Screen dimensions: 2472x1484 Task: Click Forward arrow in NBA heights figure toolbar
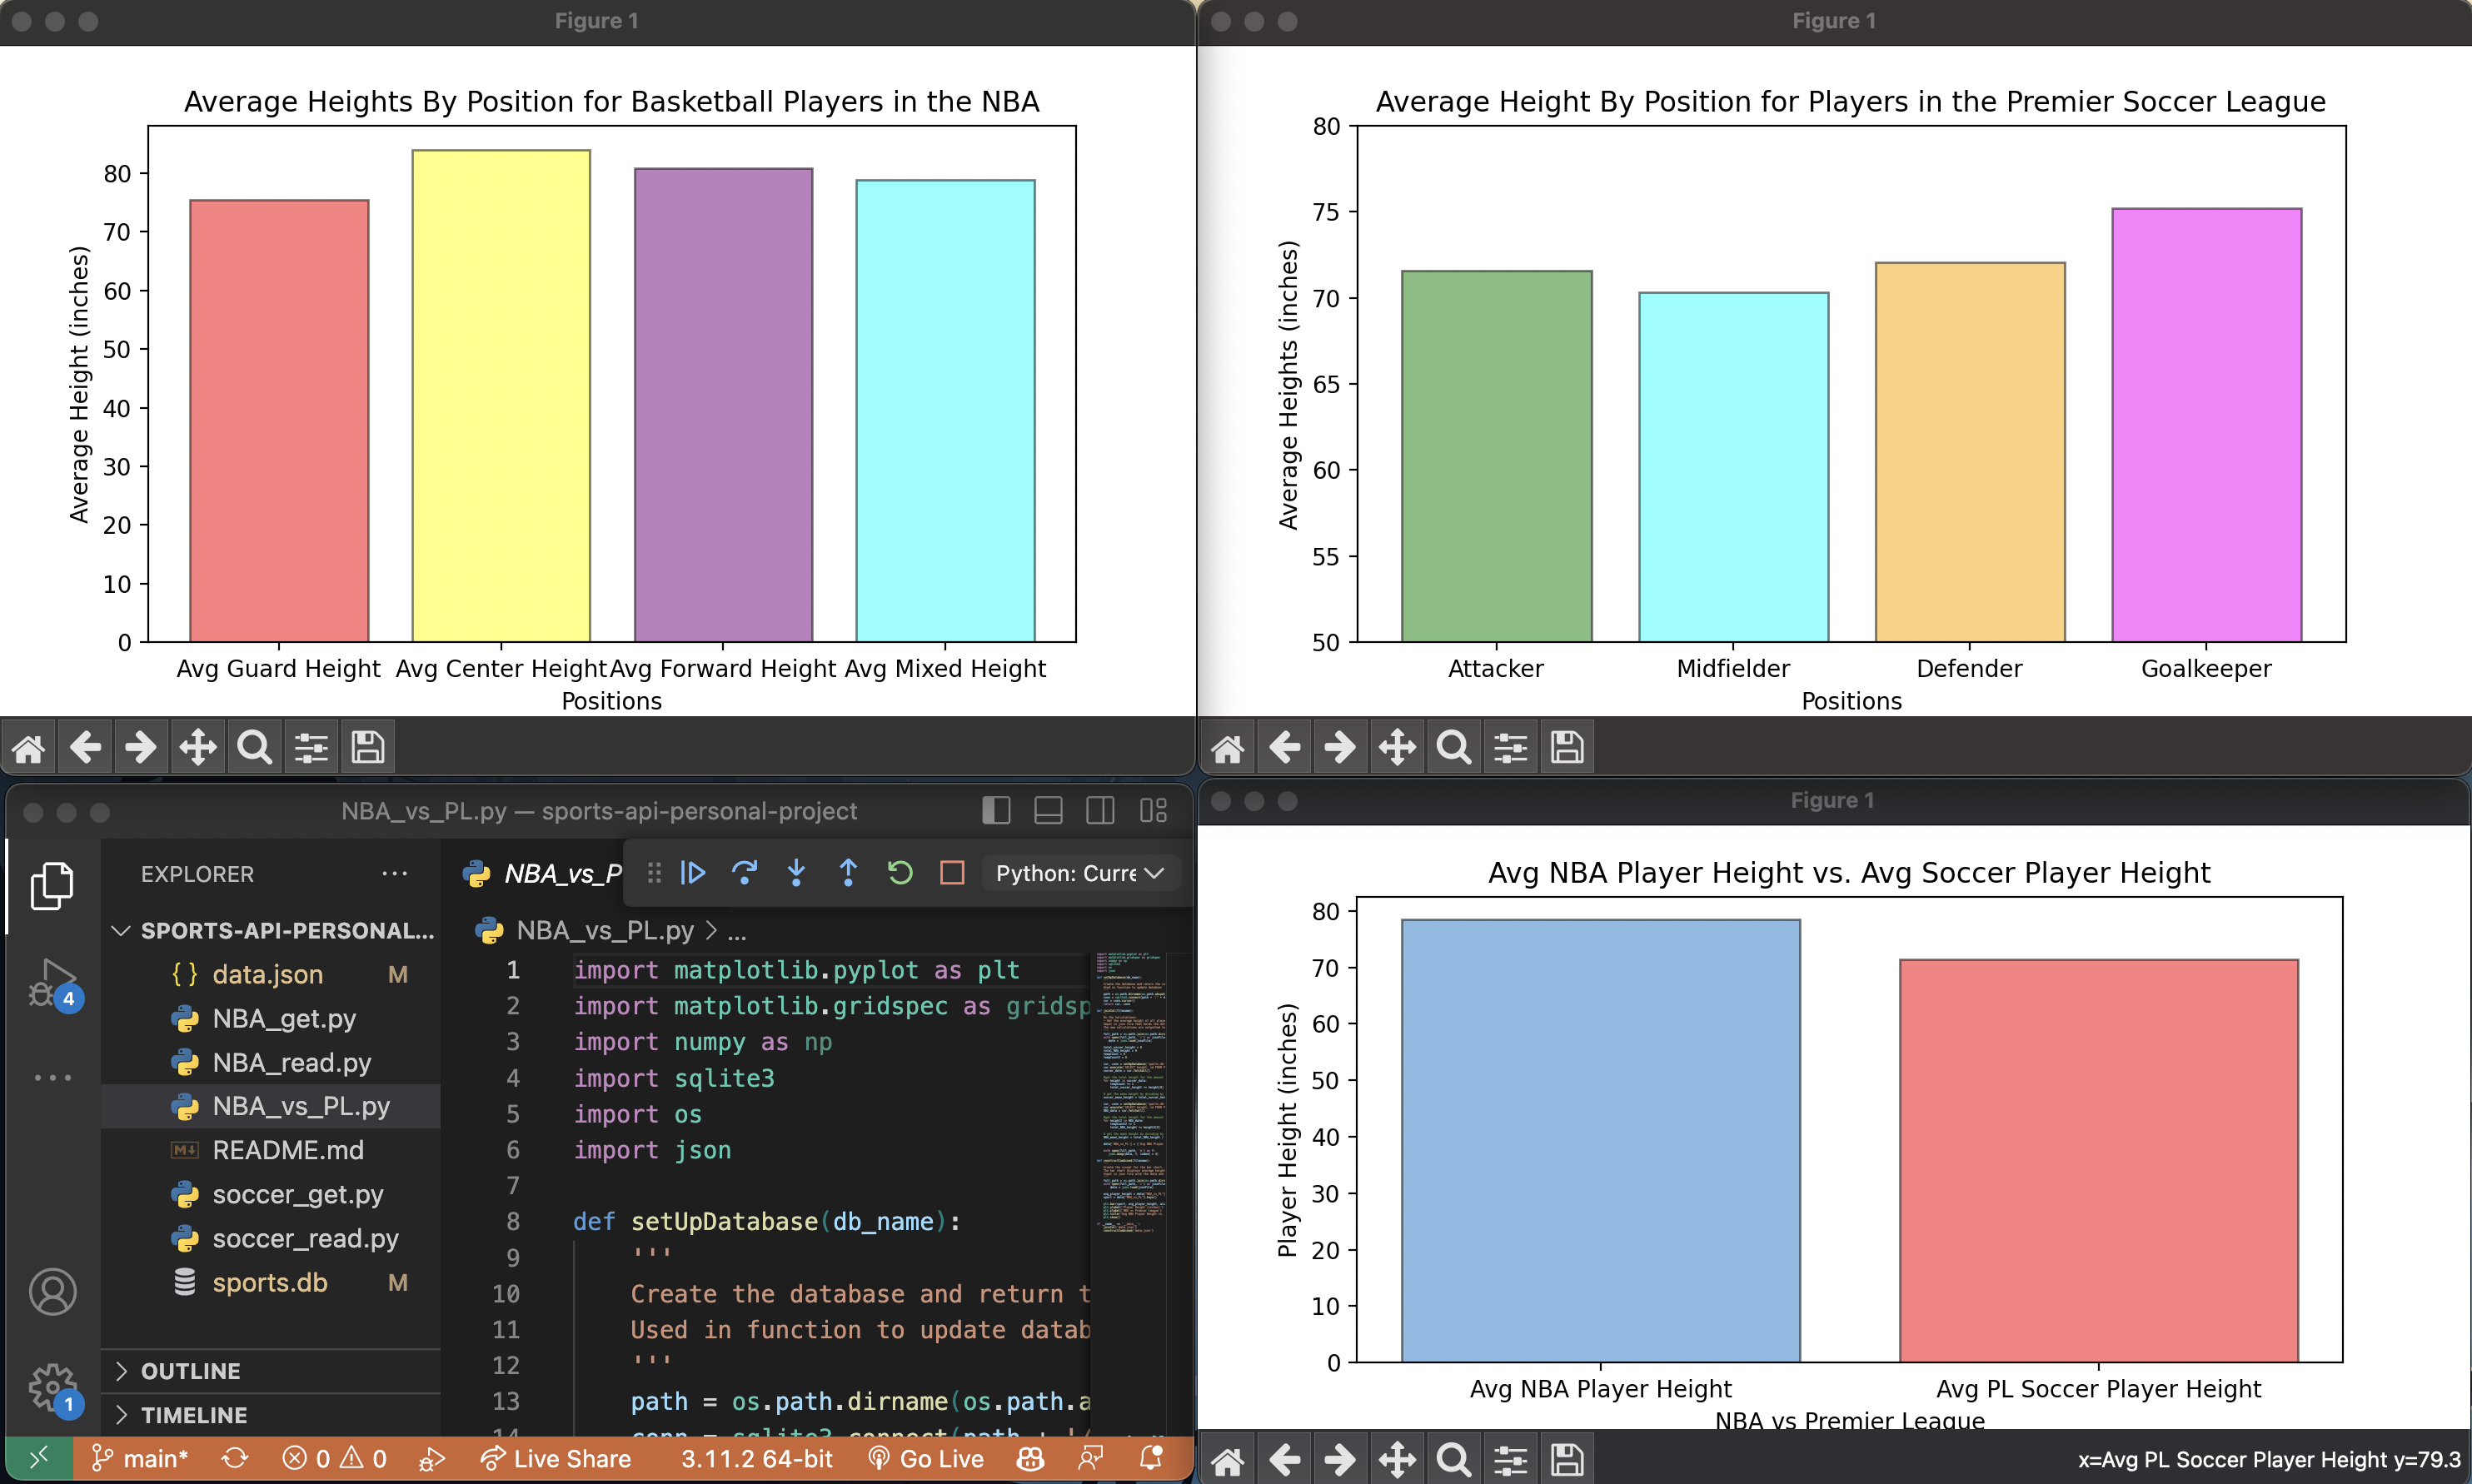pyautogui.click(x=141, y=747)
